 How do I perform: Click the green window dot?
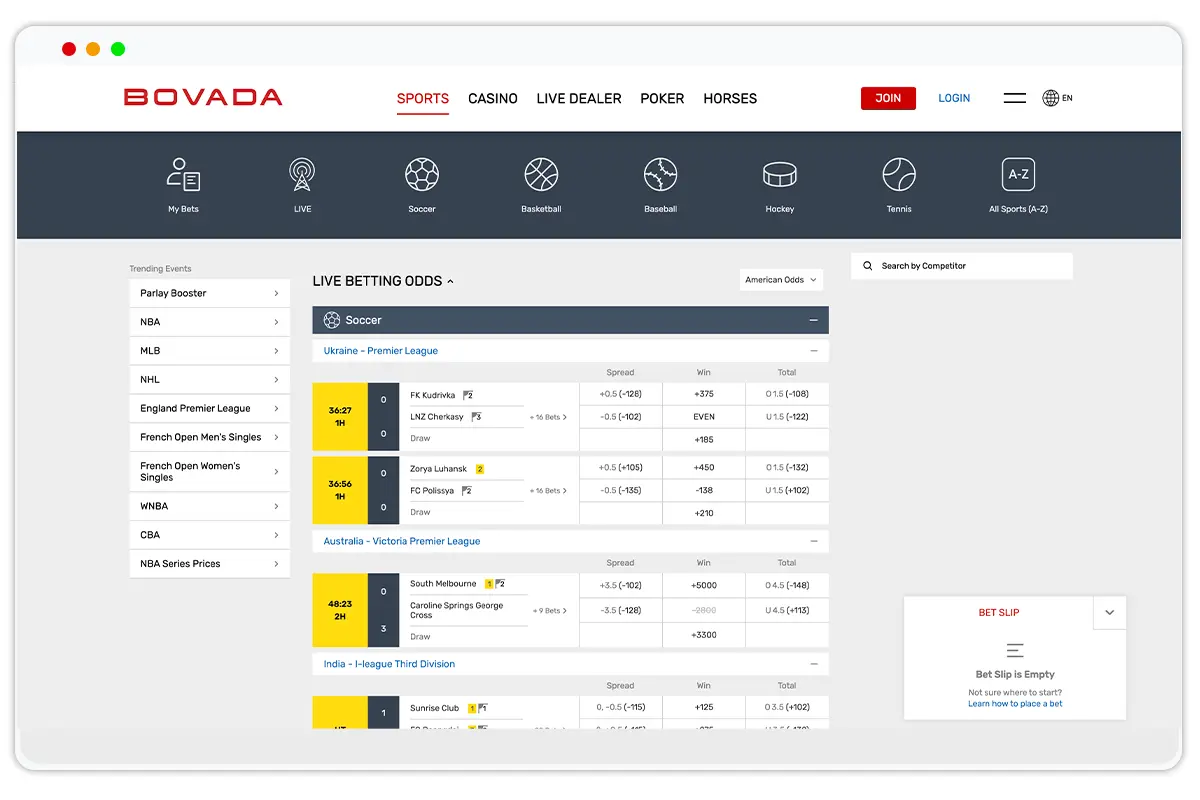(118, 49)
